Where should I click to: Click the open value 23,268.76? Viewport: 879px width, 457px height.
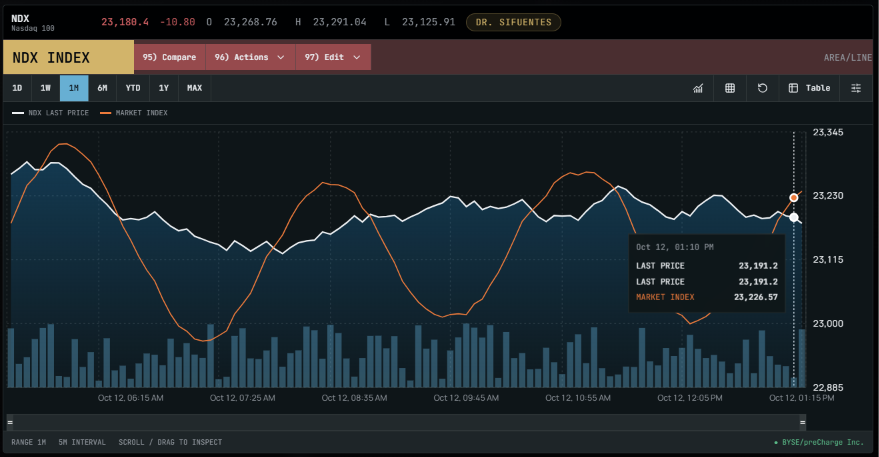(251, 22)
